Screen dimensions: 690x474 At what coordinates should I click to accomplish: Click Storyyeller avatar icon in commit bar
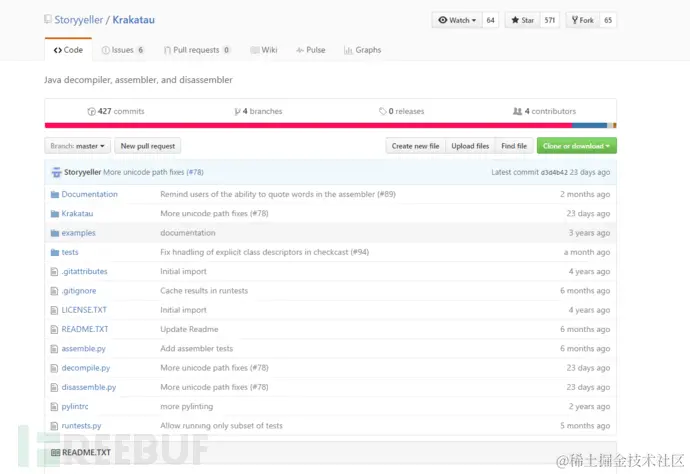[x=56, y=173]
